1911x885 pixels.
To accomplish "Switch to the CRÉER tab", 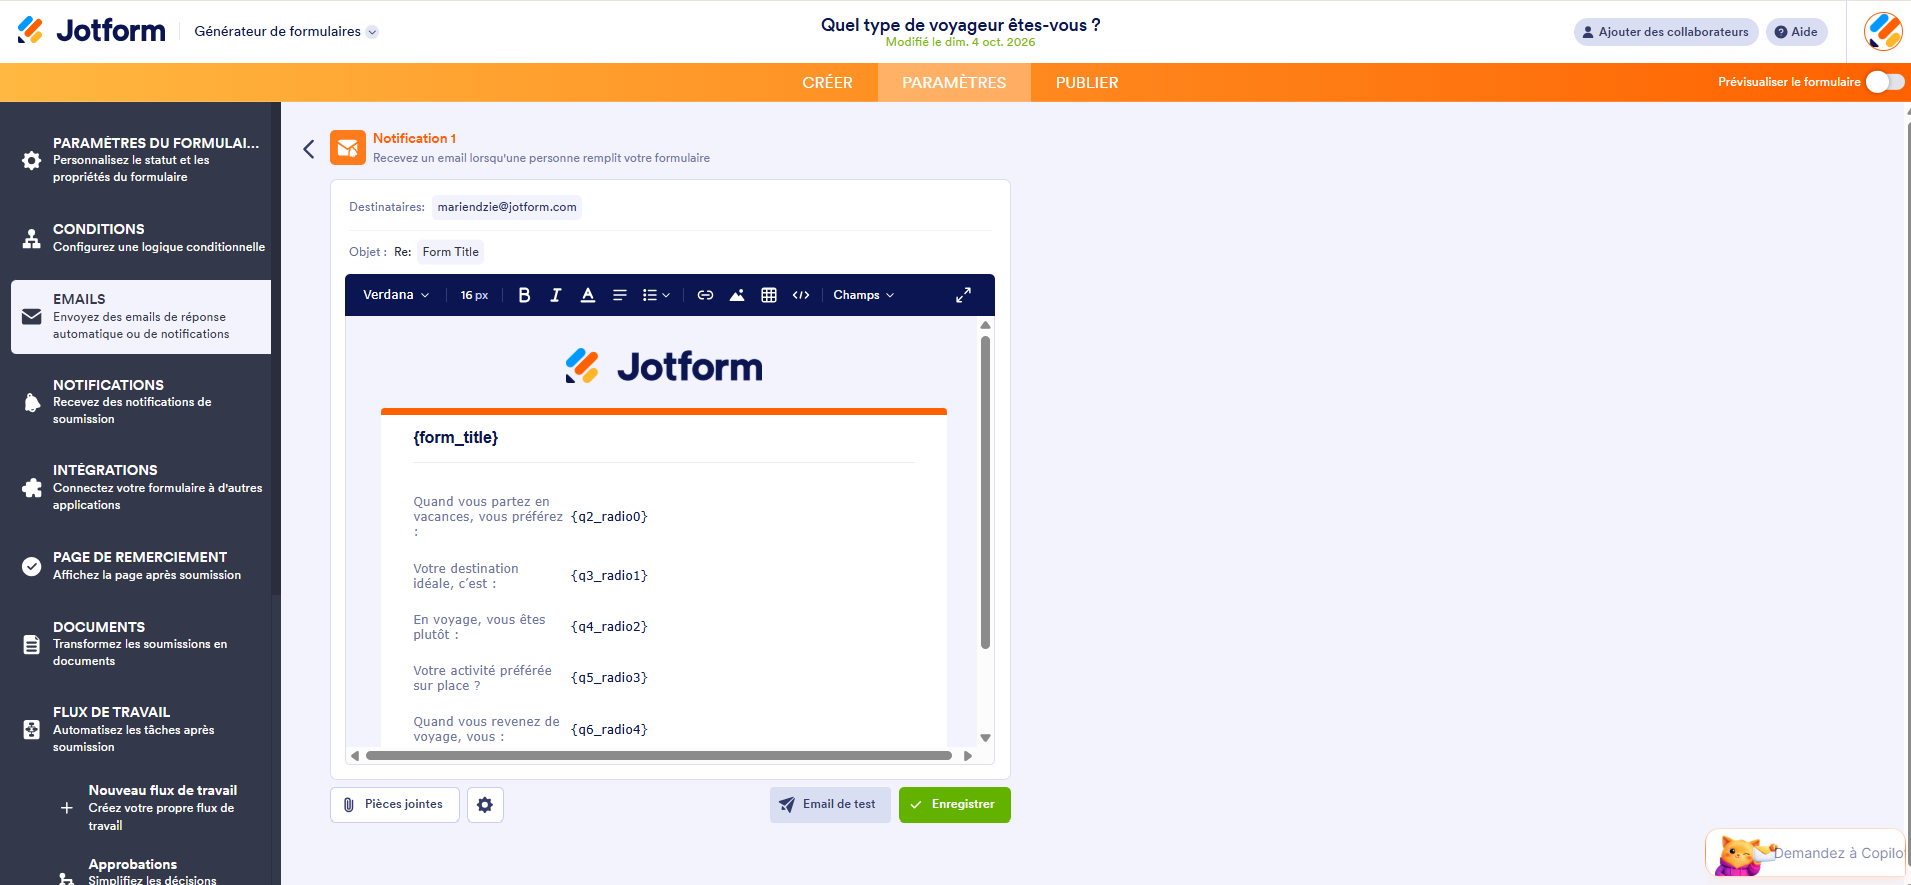I will pyautogui.click(x=827, y=83).
